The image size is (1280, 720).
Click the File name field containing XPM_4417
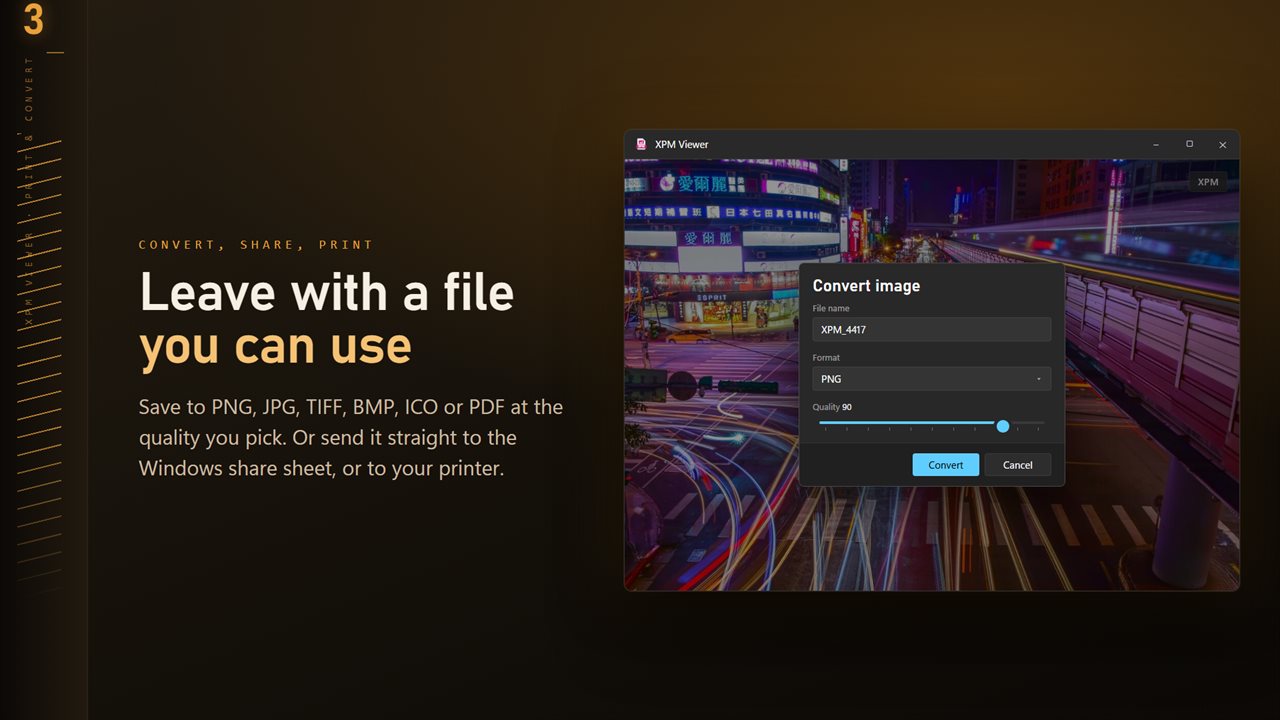tap(931, 329)
